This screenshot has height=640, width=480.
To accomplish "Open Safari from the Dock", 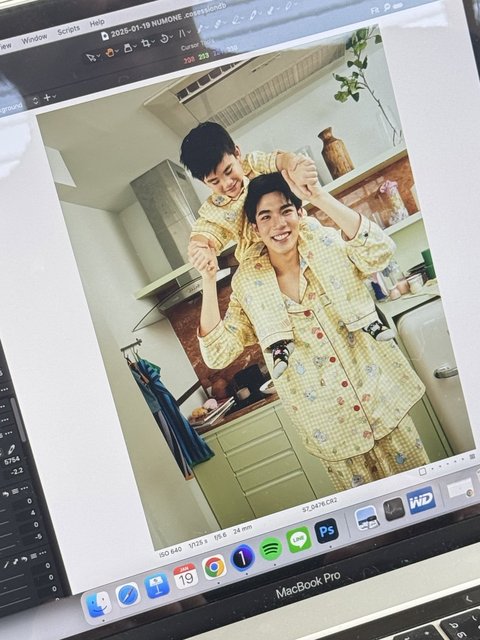I will tap(128, 595).
